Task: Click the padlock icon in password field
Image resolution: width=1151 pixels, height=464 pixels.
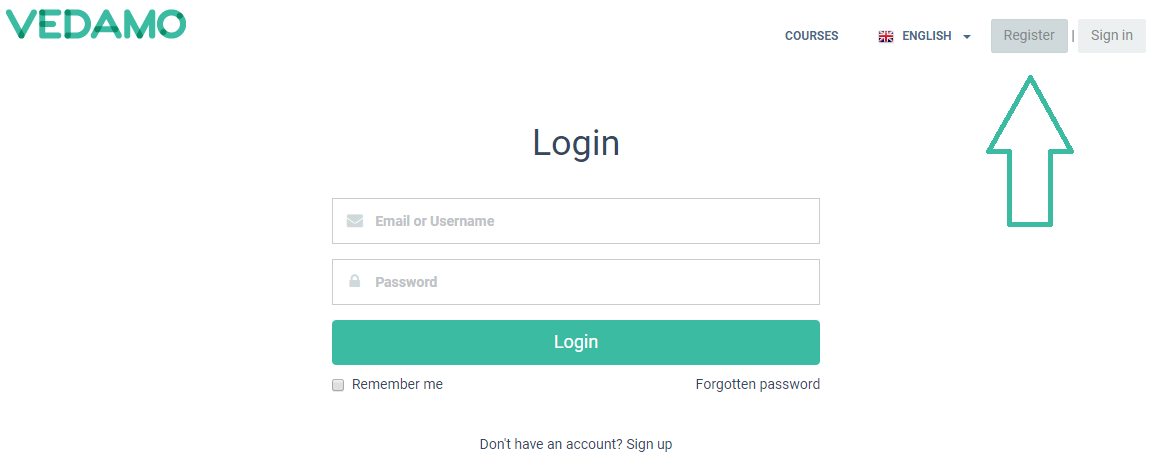Action: coord(355,281)
